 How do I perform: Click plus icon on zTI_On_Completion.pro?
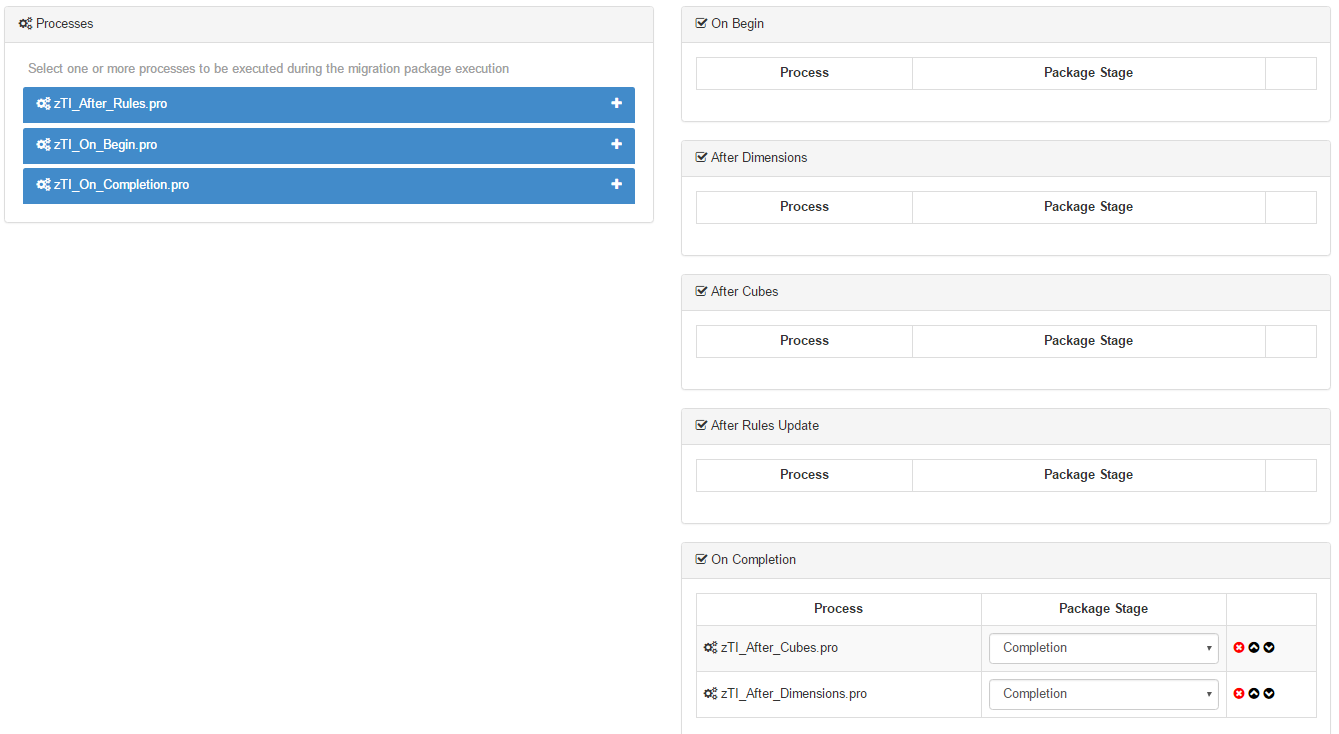point(616,185)
